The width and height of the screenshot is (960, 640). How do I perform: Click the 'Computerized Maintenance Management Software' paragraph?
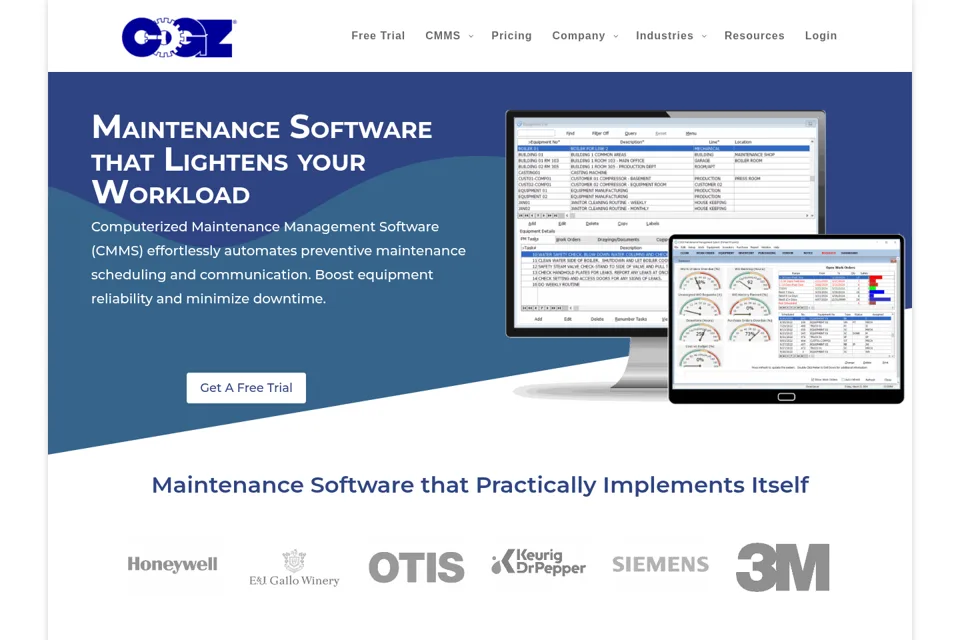click(x=279, y=263)
